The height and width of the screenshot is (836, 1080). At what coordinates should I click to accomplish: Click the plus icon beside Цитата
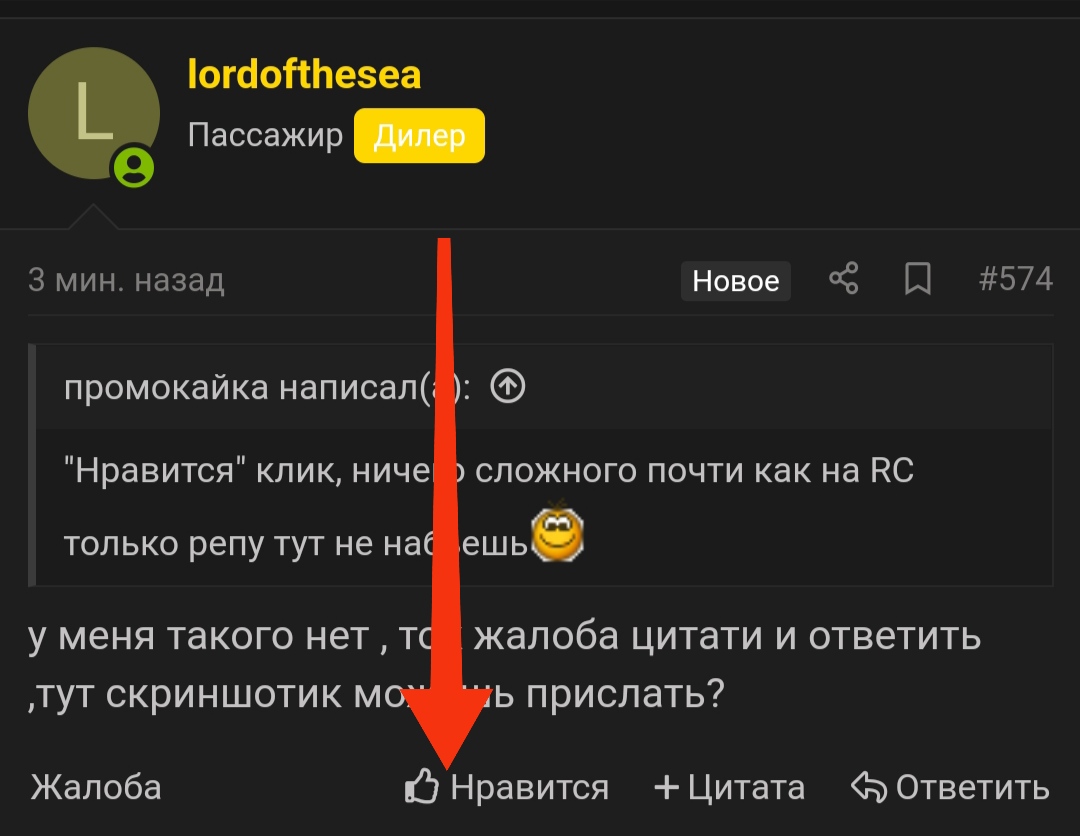coord(666,787)
